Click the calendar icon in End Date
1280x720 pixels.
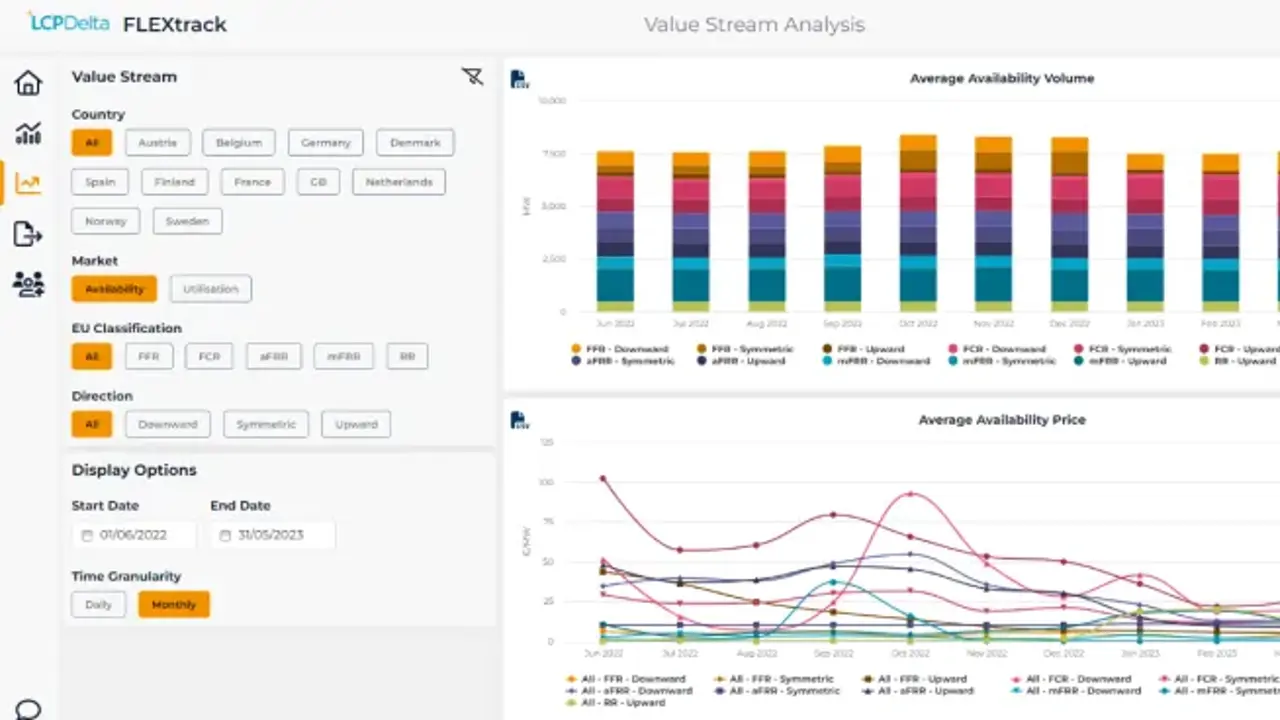tap(226, 535)
